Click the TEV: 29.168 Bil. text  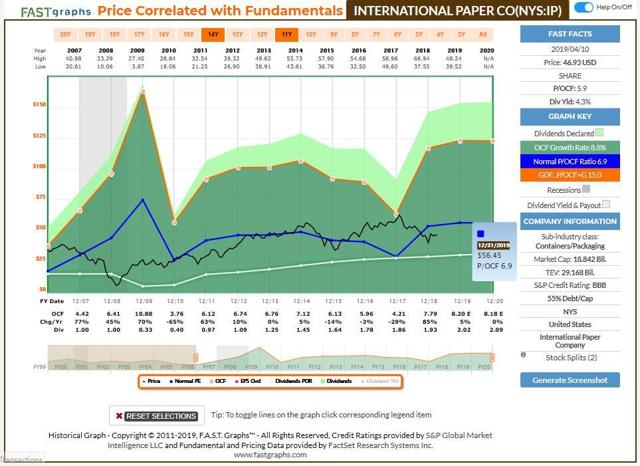coord(570,272)
